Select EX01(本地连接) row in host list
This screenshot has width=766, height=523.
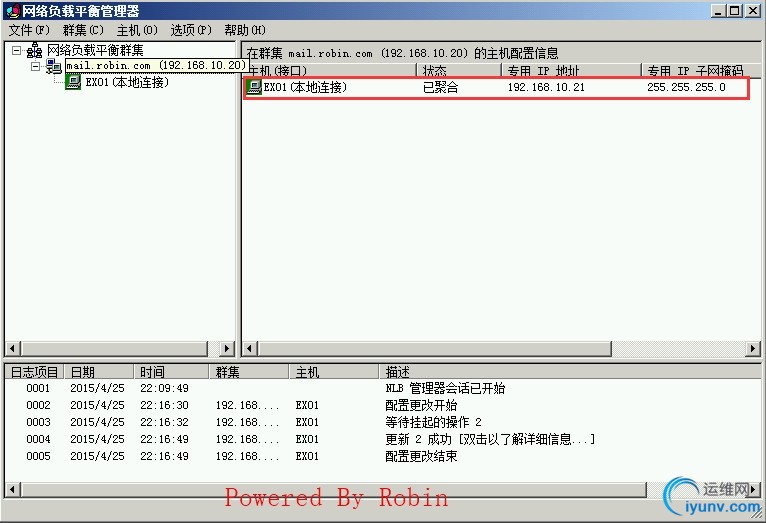click(496, 88)
